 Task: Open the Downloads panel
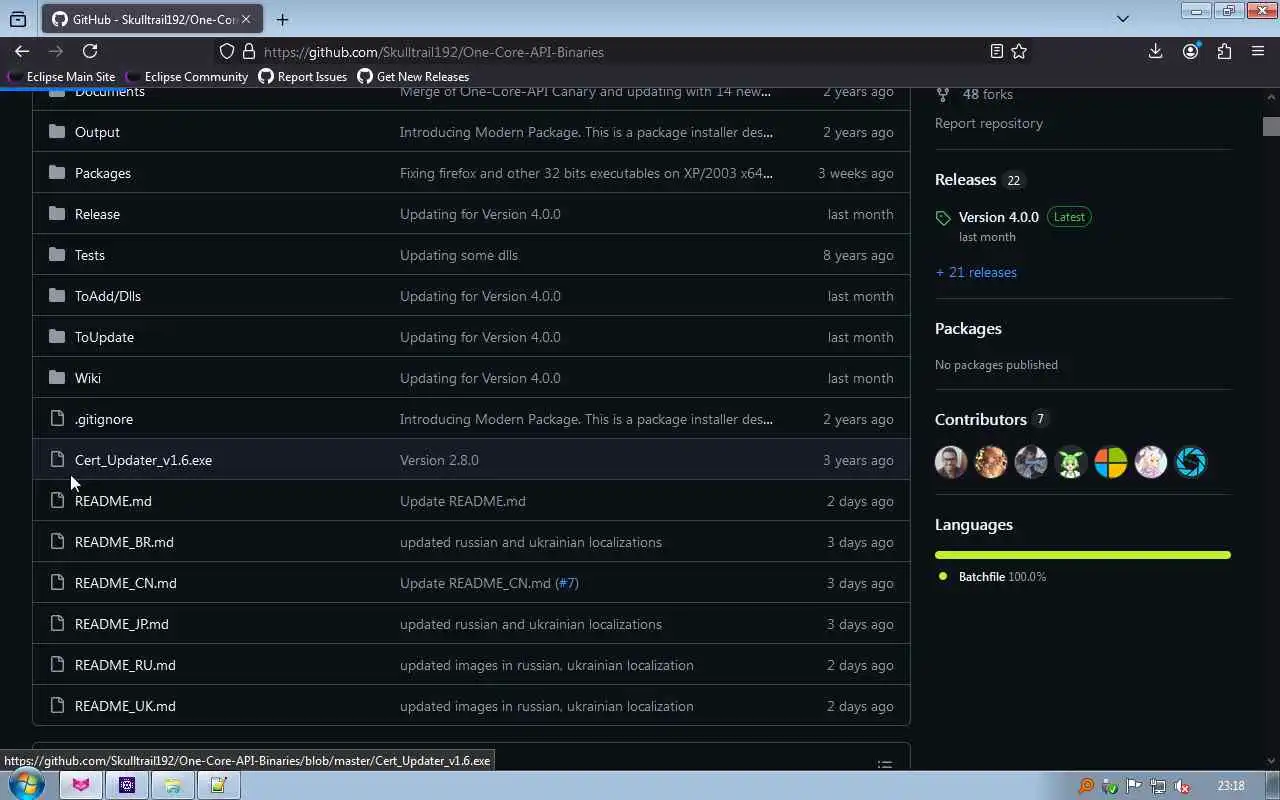[x=1155, y=51]
